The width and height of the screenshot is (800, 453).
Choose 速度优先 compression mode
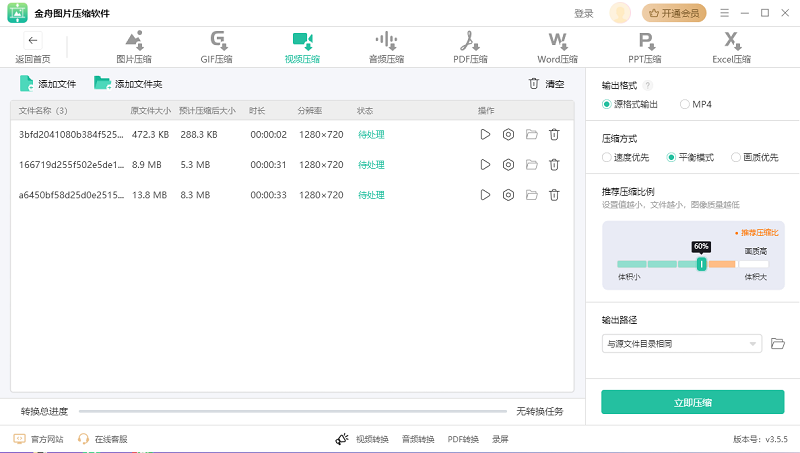pyautogui.click(x=607, y=157)
